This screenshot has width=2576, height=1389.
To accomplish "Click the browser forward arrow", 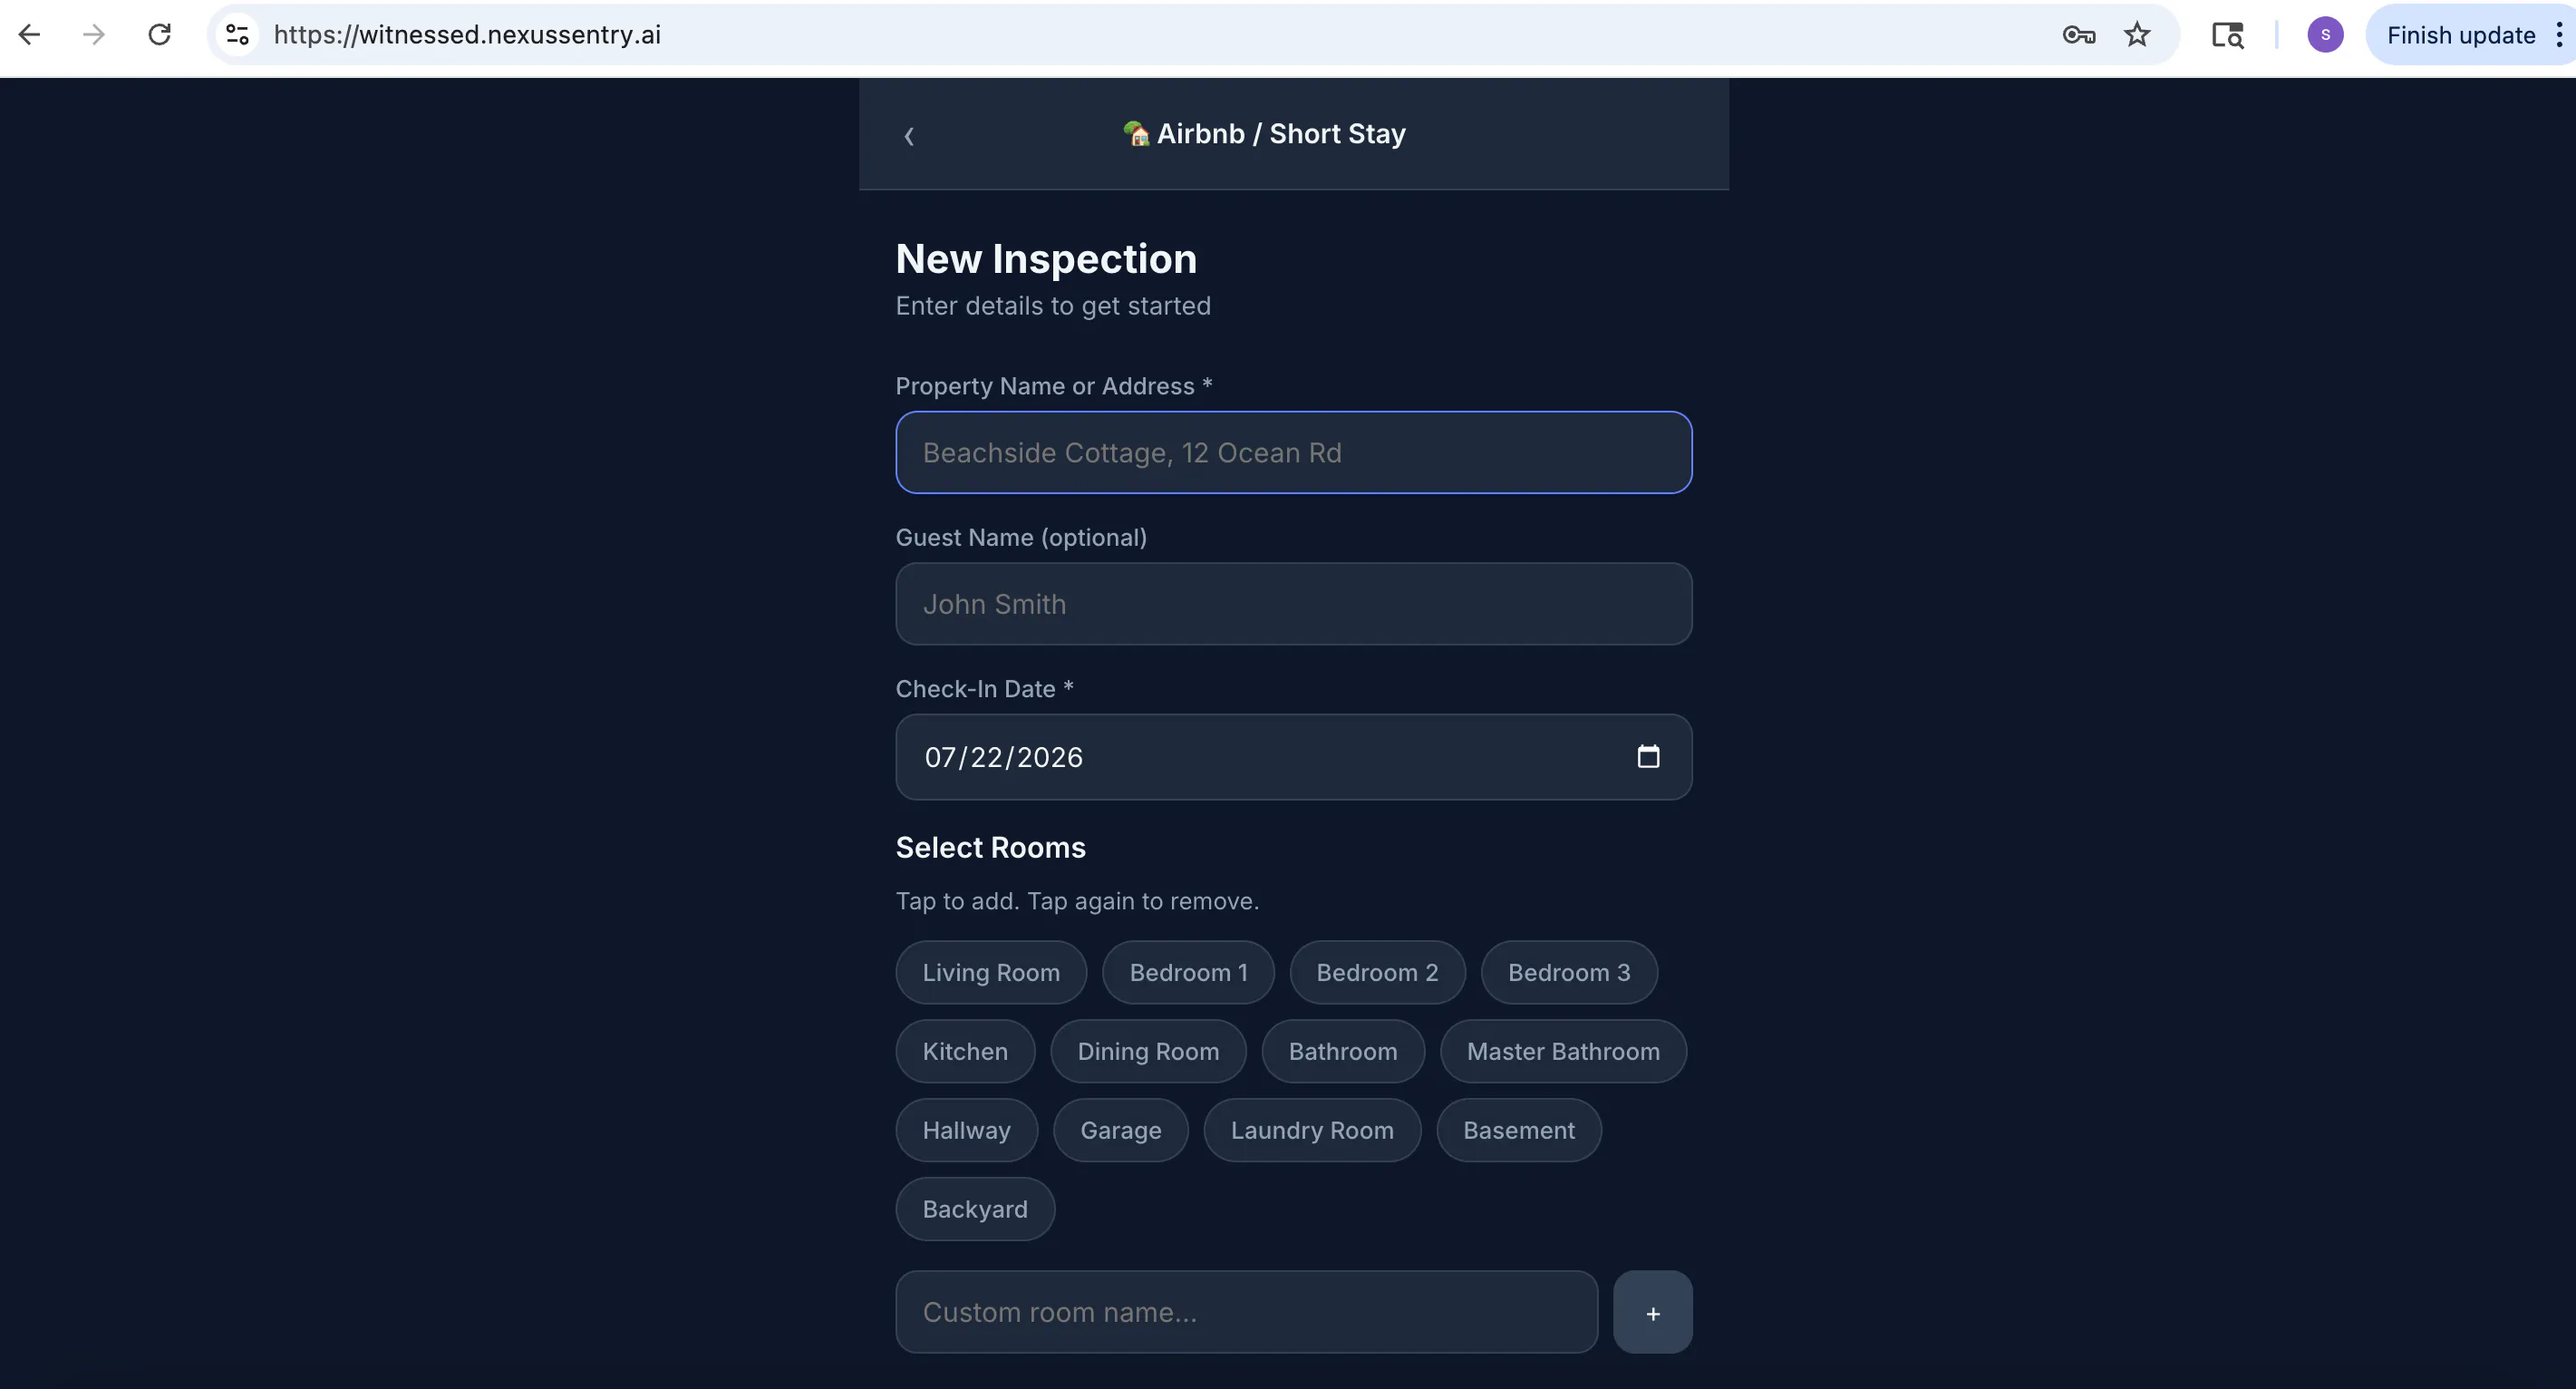I will [94, 35].
